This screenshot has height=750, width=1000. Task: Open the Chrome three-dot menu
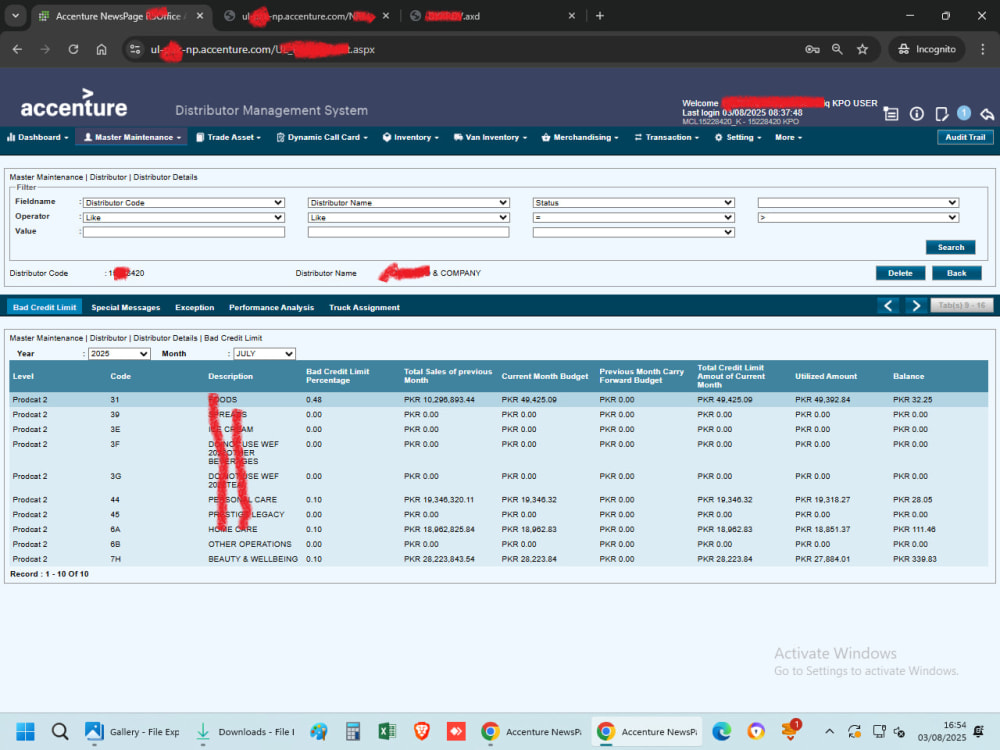[983, 49]
